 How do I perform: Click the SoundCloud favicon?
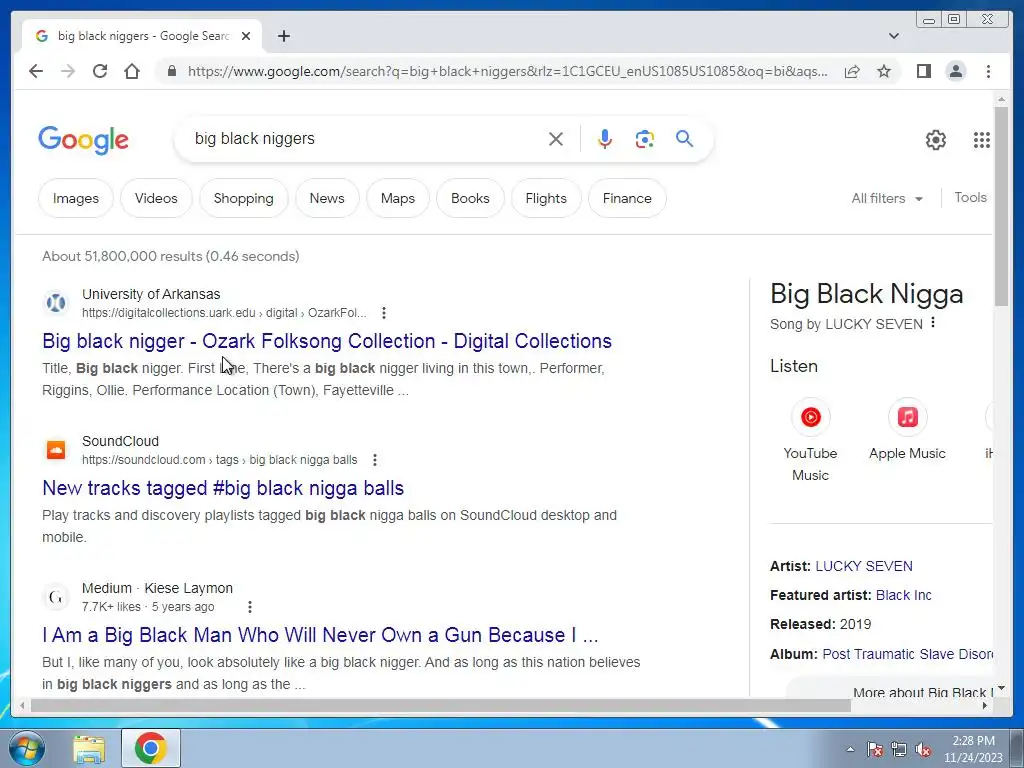point(56,450)
